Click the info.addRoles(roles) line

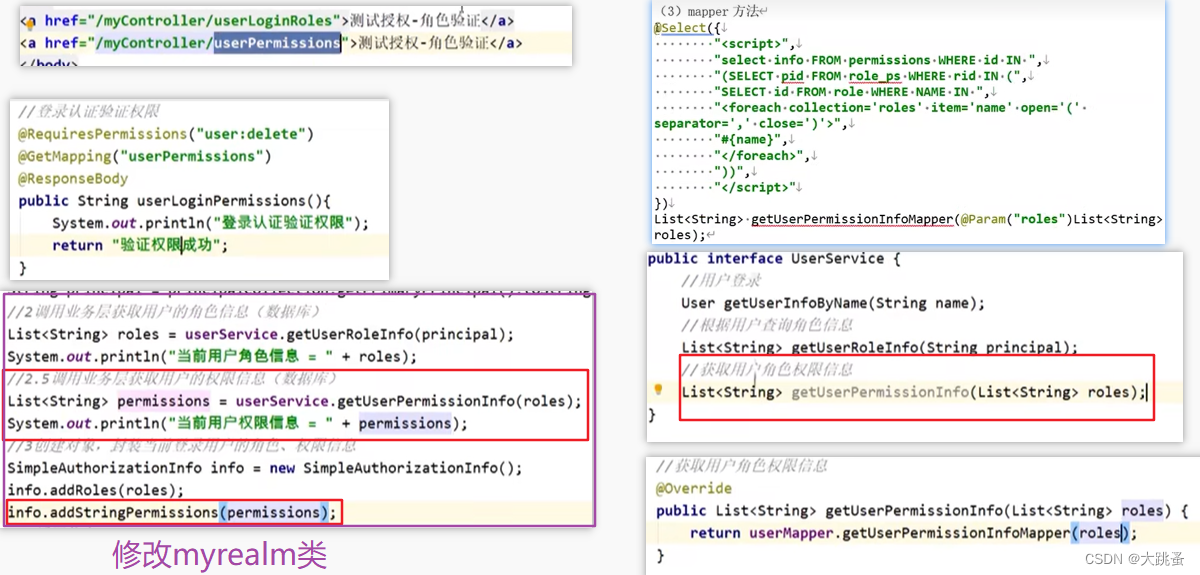pyautogui.click(x=95, y=490)
